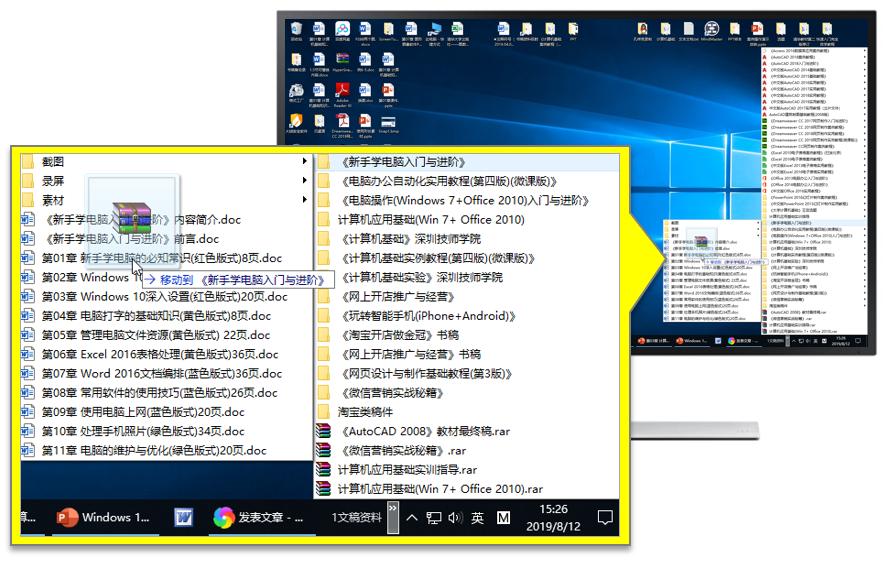Open 第07章 Word 2016文档编排 36页.doc

(161, 373)
